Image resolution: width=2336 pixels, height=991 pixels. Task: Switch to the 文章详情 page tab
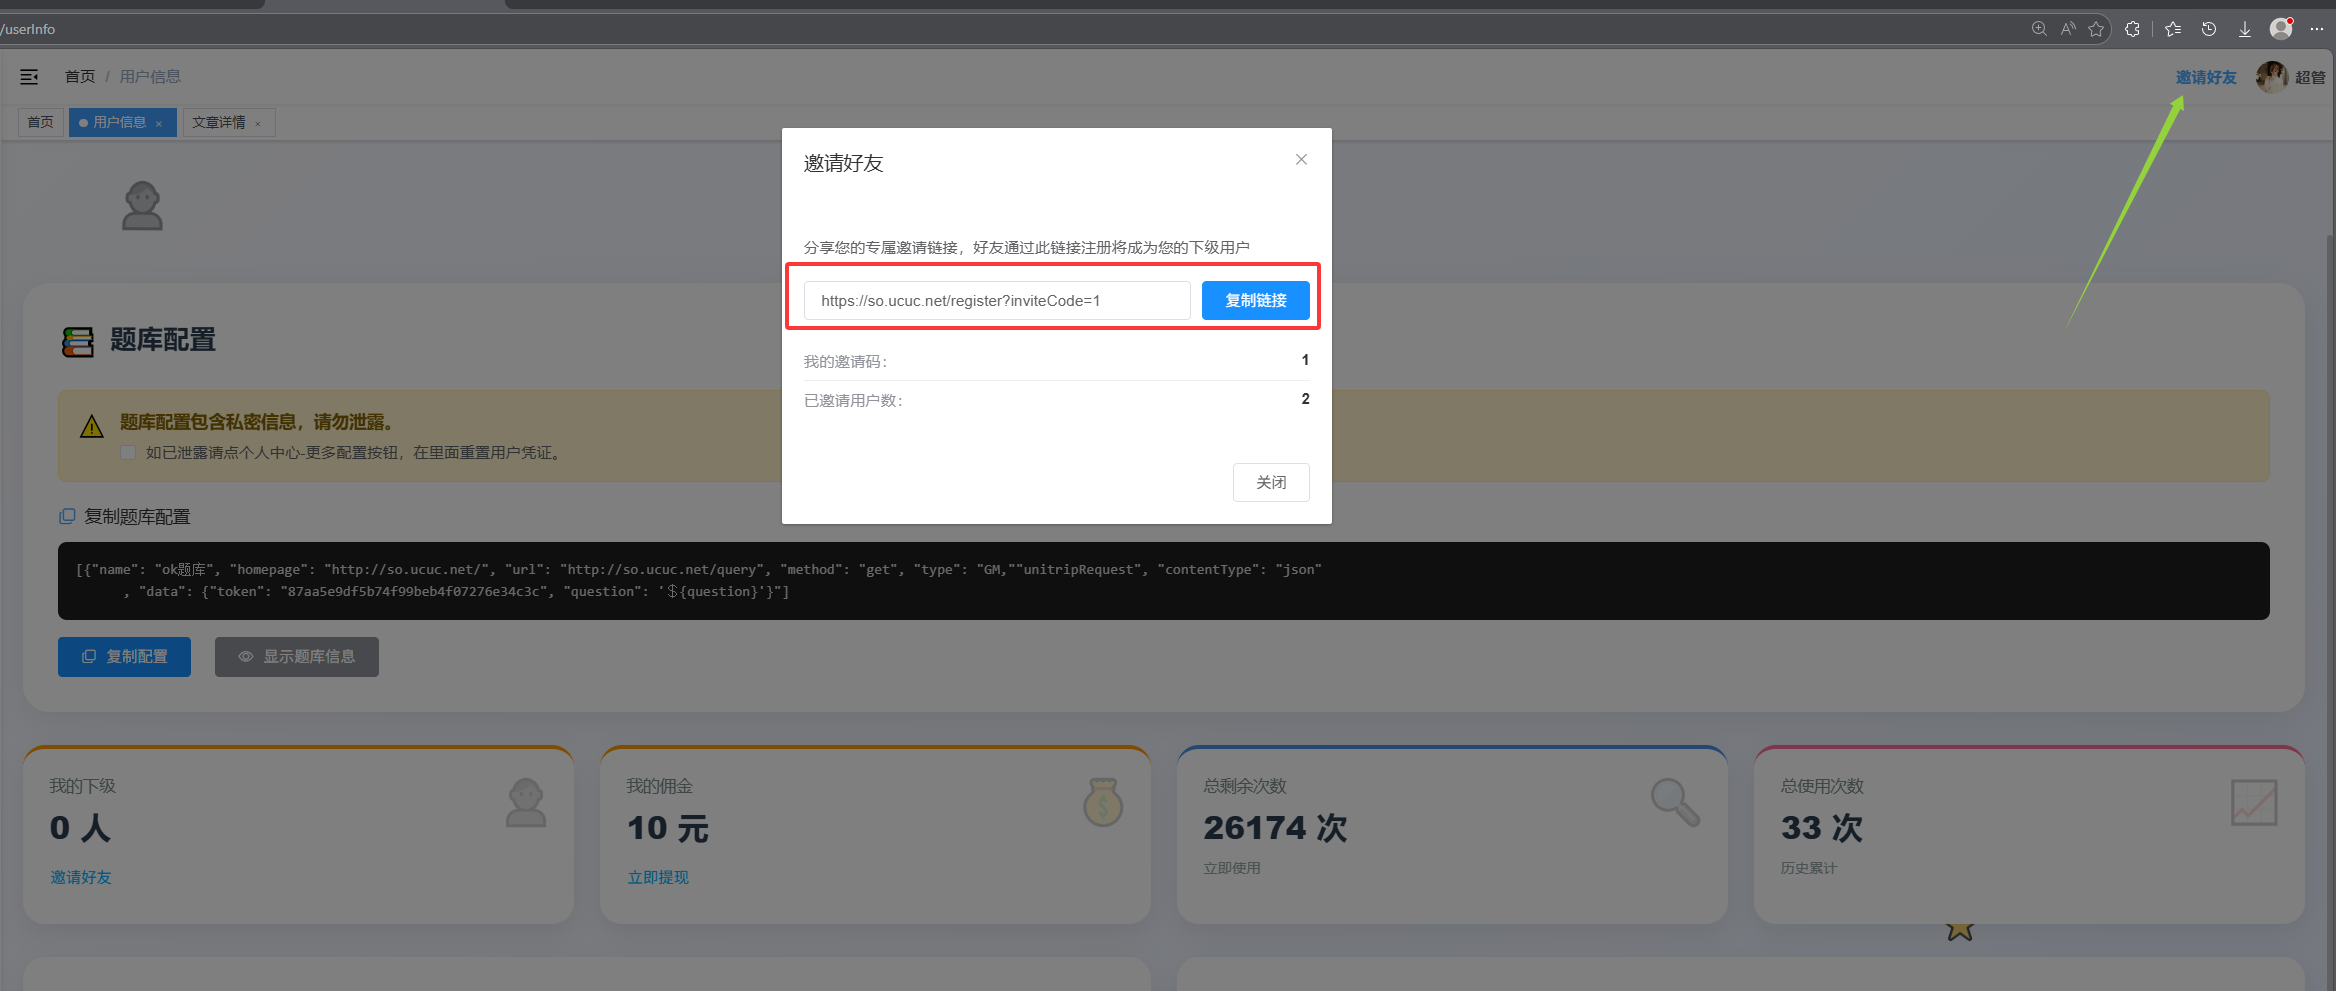(228, 122)
